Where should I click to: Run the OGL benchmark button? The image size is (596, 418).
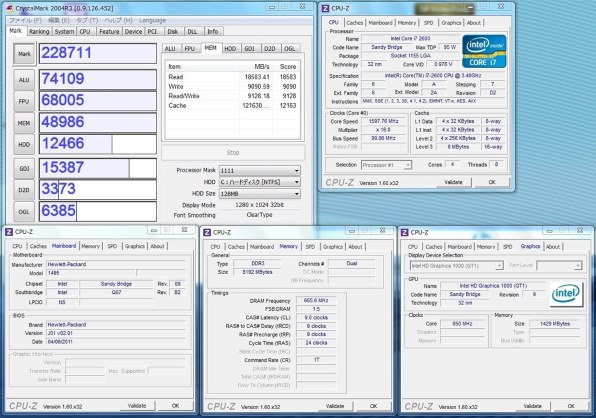[24, 212]
